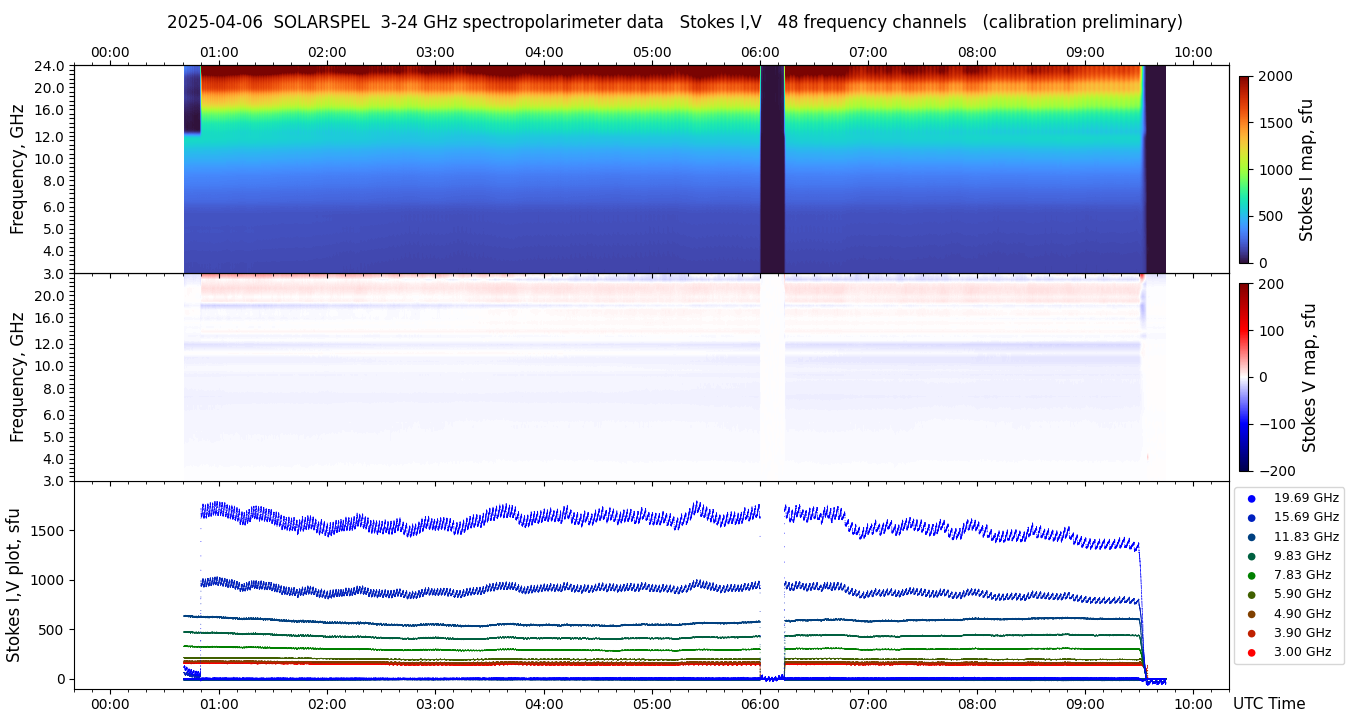Pick the 9.83 GHz legend marker
The image size is (1350, 725).
tap(1251, 556)
